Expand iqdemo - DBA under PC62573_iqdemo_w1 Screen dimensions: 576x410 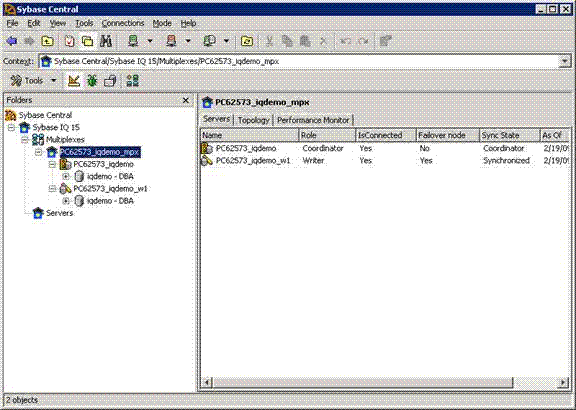coord(66,201)
